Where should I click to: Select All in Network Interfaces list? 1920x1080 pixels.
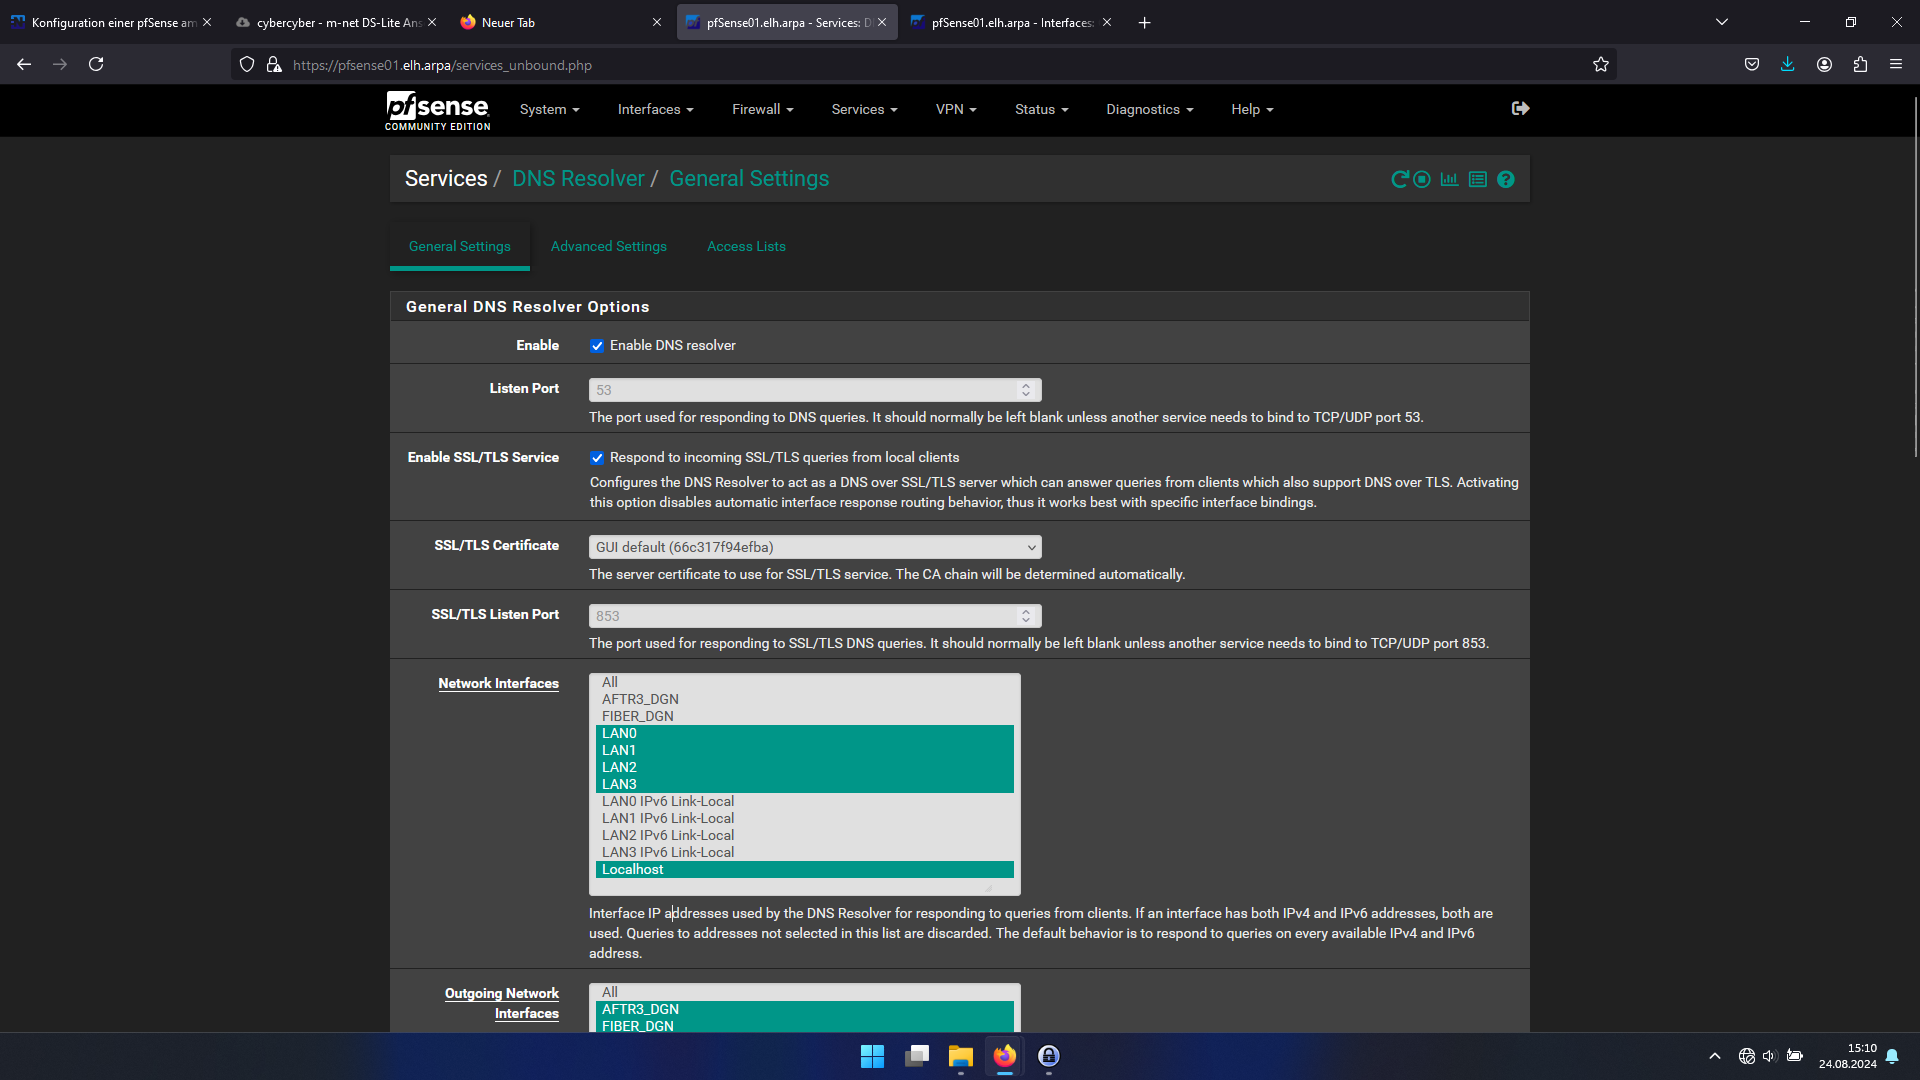804,682
